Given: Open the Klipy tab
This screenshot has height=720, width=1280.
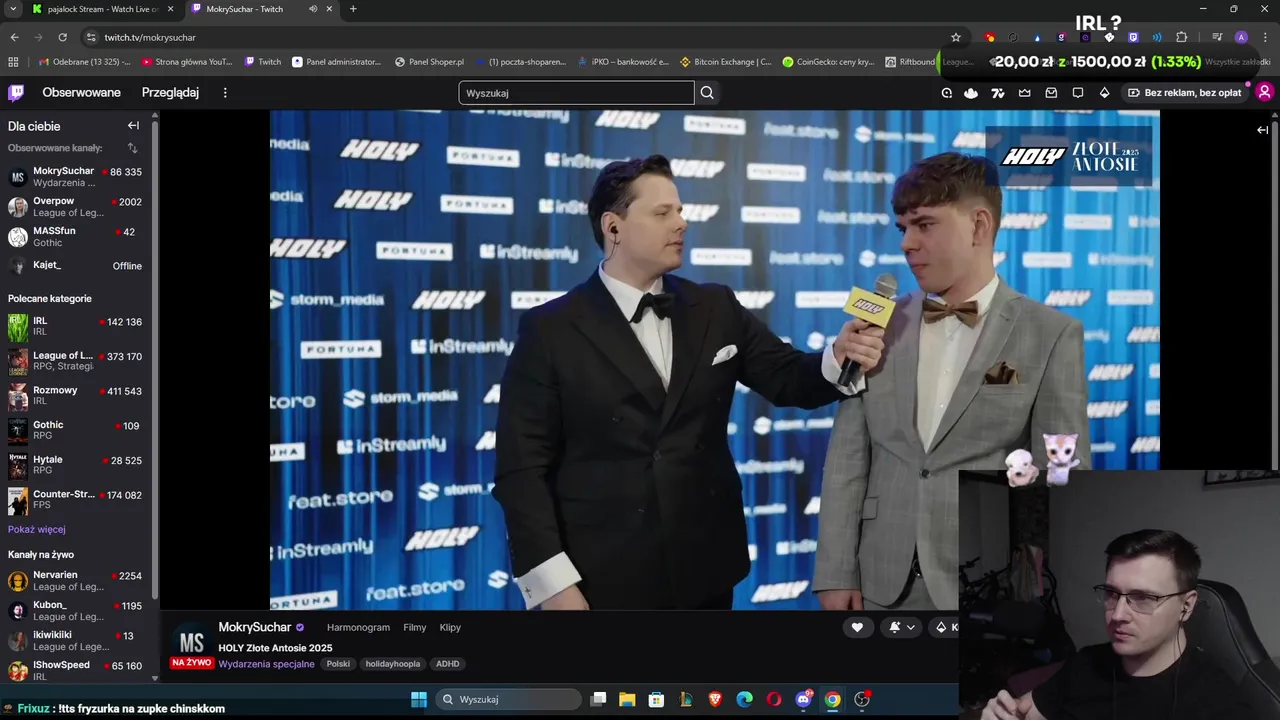Looking at the screenshot, I should (450, 628).
